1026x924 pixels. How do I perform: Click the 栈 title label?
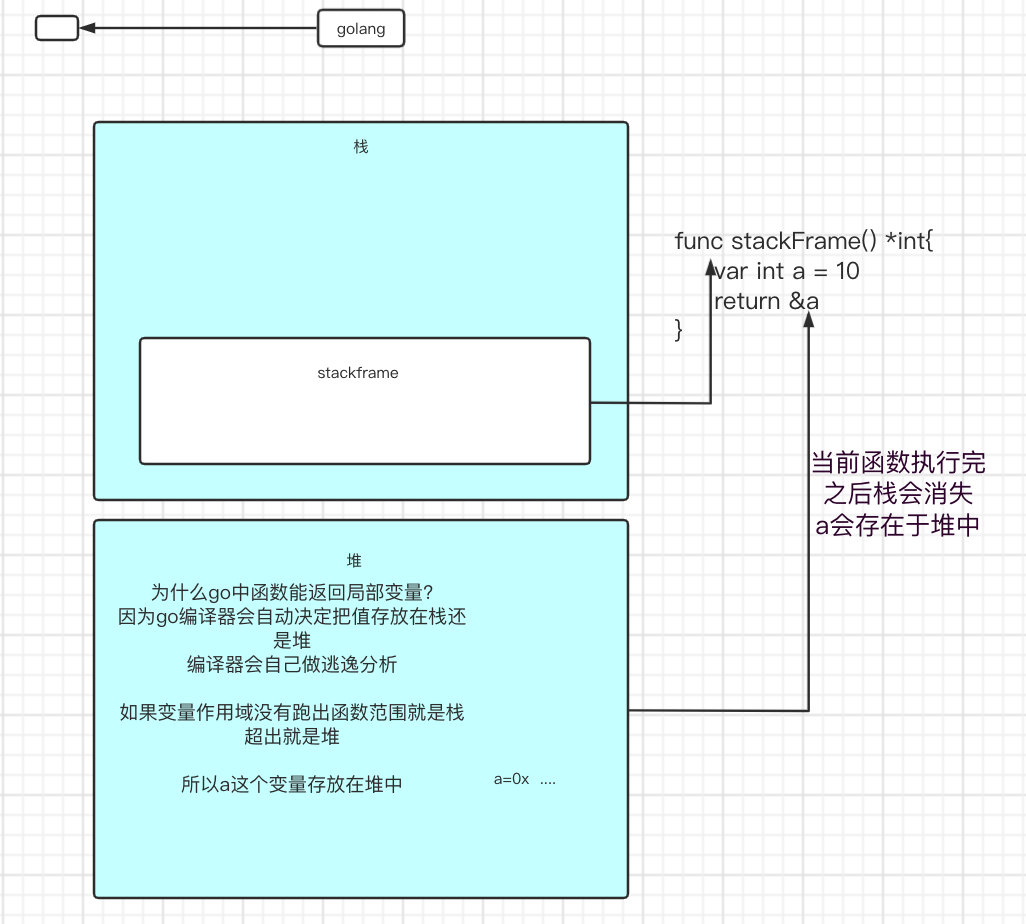361,146
